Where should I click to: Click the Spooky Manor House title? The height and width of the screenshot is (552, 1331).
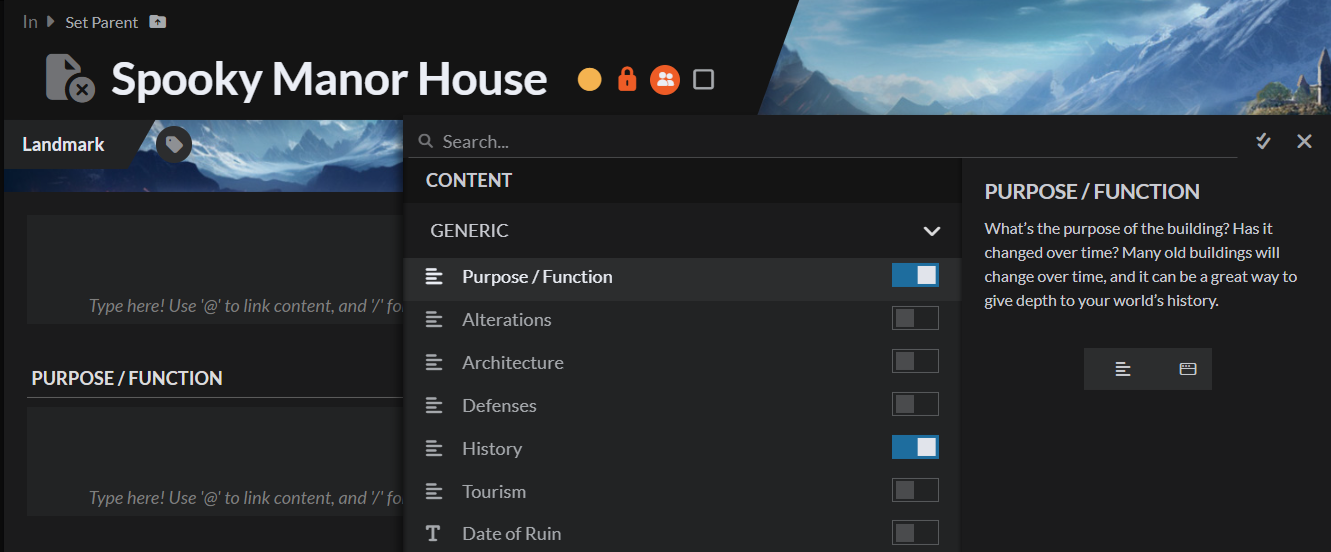pos(329,79)
